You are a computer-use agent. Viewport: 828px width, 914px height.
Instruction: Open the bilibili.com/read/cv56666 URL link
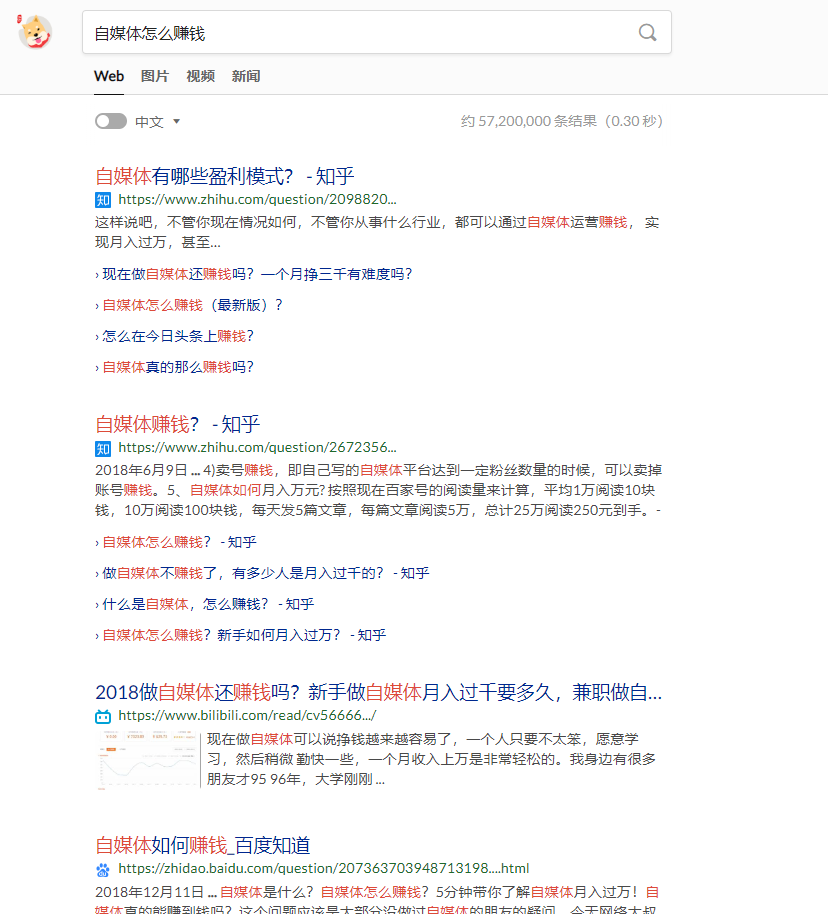(x=247, y=716)
